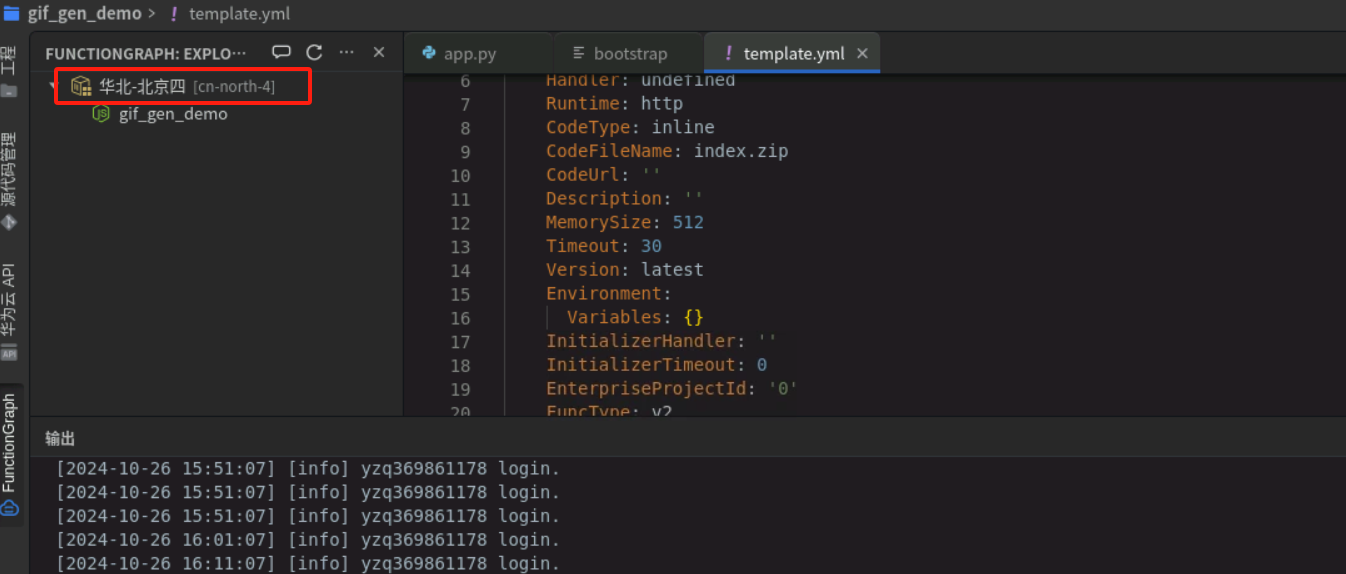The width and height of the screenshot is (1346, 574).
Task: Select the gif_gen_demo function in tree
Action: pos(173,114)
